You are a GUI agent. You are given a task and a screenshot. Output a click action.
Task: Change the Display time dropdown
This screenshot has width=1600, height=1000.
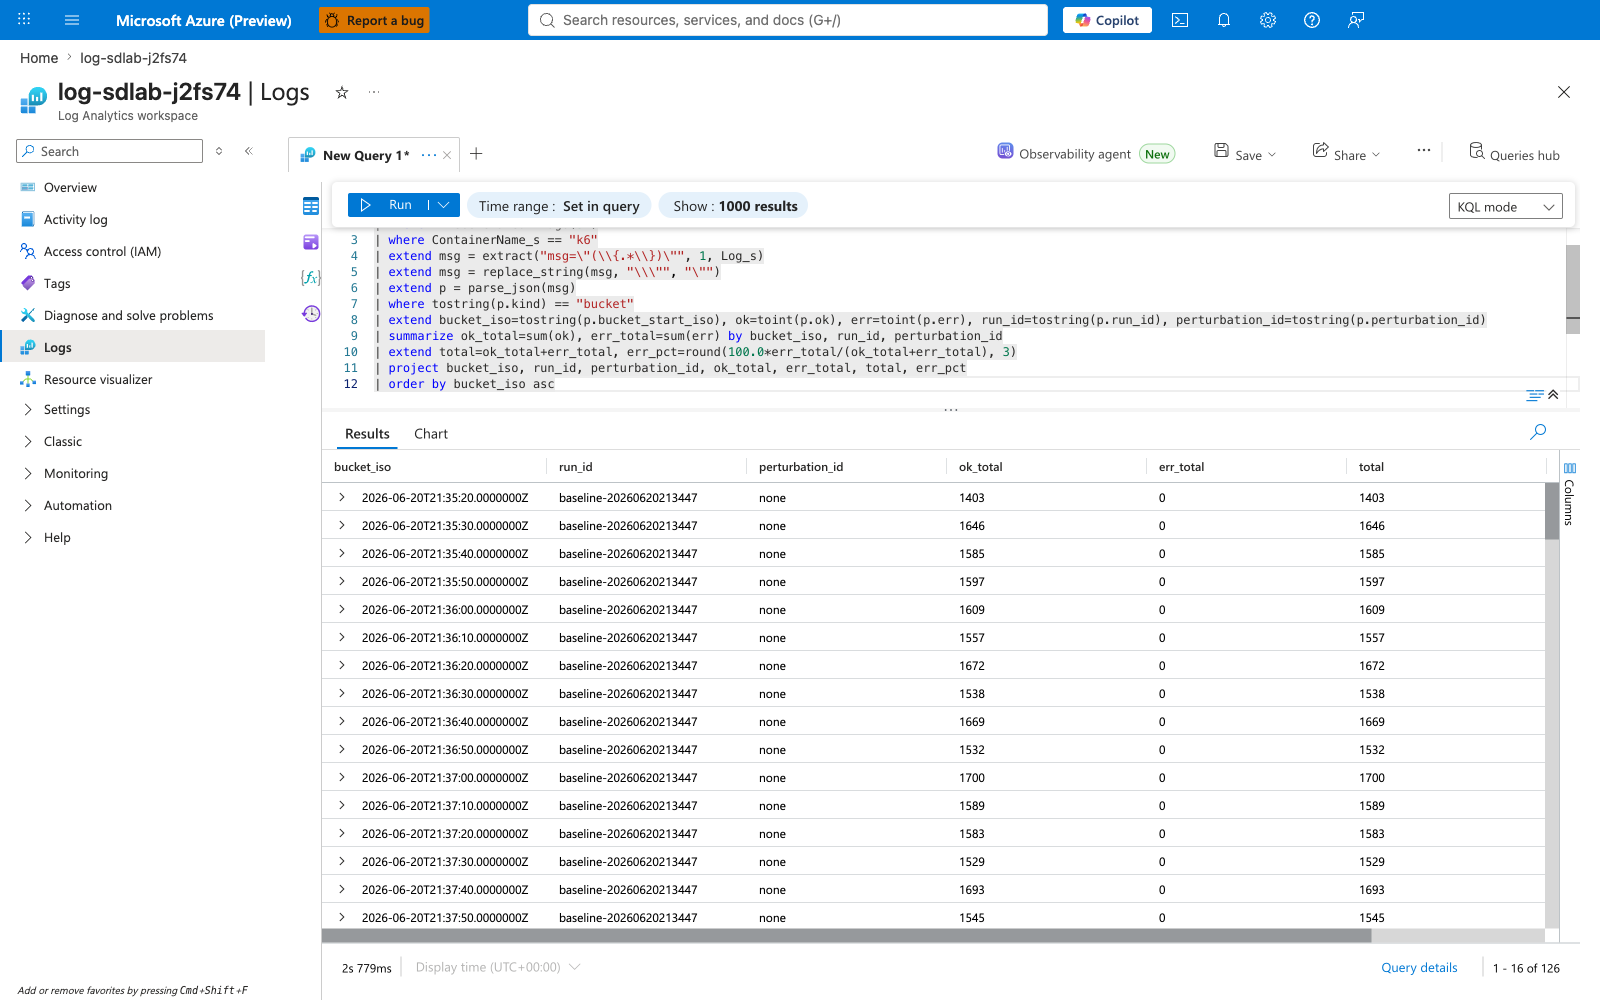point(498,967)
